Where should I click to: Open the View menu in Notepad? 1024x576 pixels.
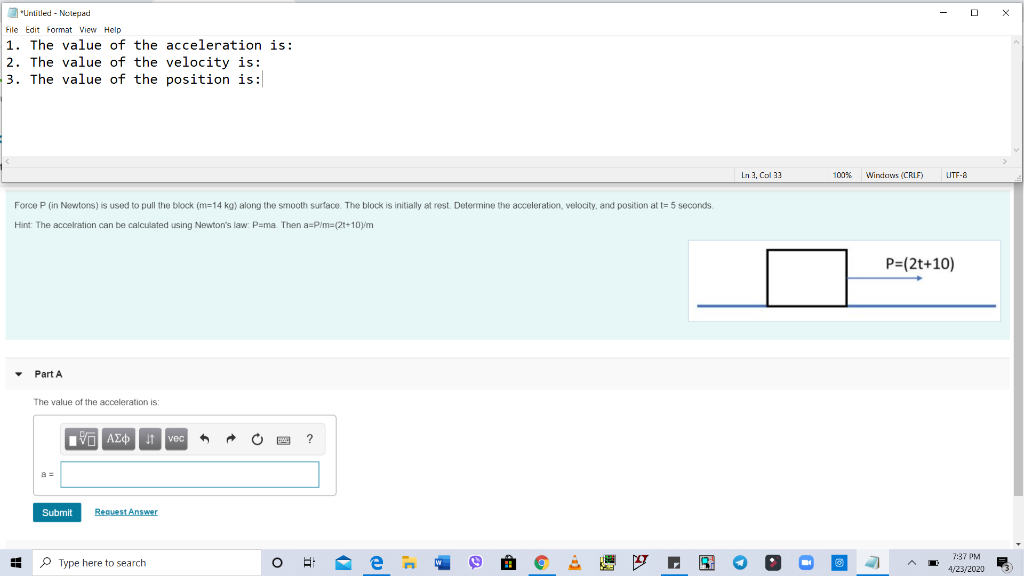tap(88, 29)
